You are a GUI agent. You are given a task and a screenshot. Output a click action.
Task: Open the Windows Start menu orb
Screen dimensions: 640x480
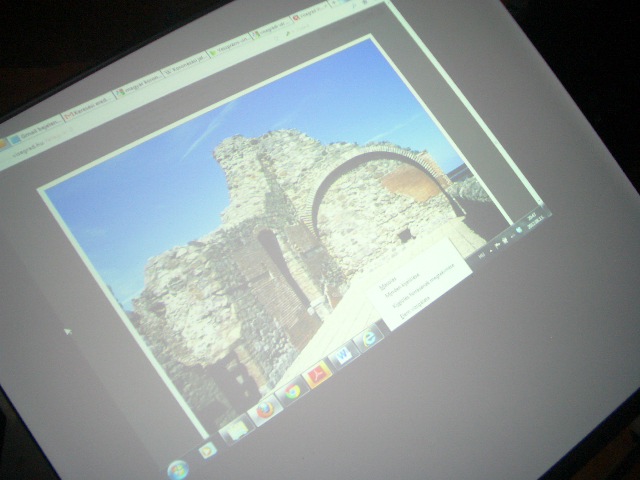(178, 469)
